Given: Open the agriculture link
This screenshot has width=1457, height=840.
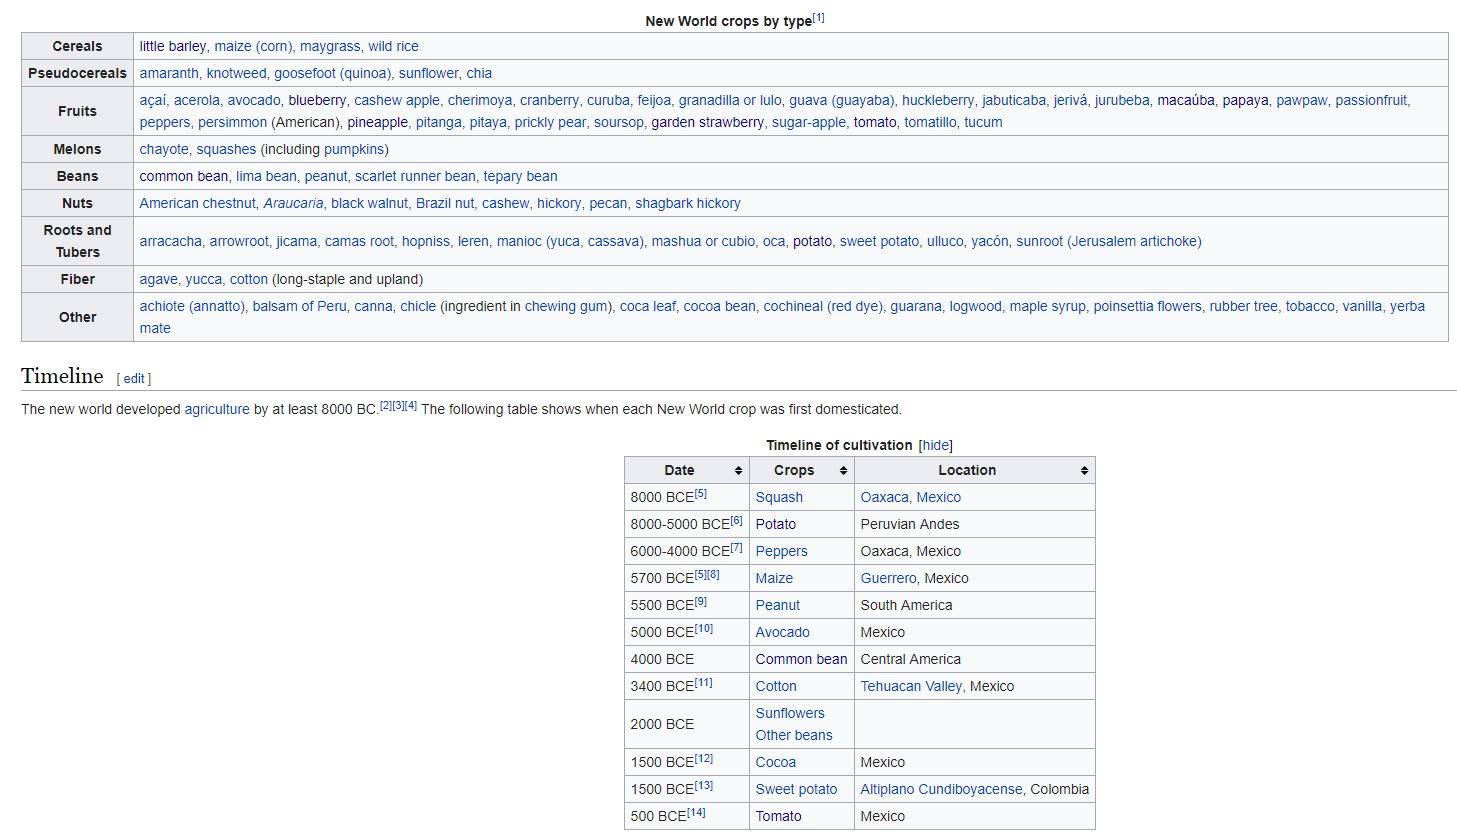Looking at the screenshot, I should point(217,409).
